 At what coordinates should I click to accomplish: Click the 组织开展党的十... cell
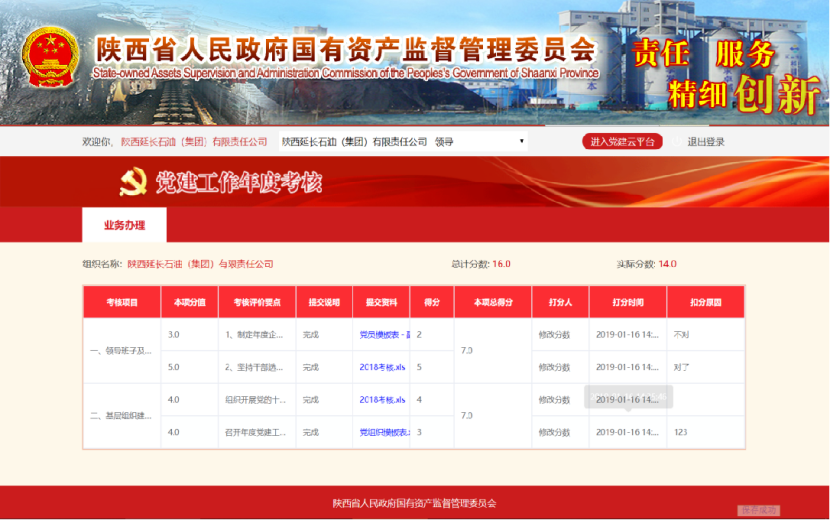click(x=257, y=400)
